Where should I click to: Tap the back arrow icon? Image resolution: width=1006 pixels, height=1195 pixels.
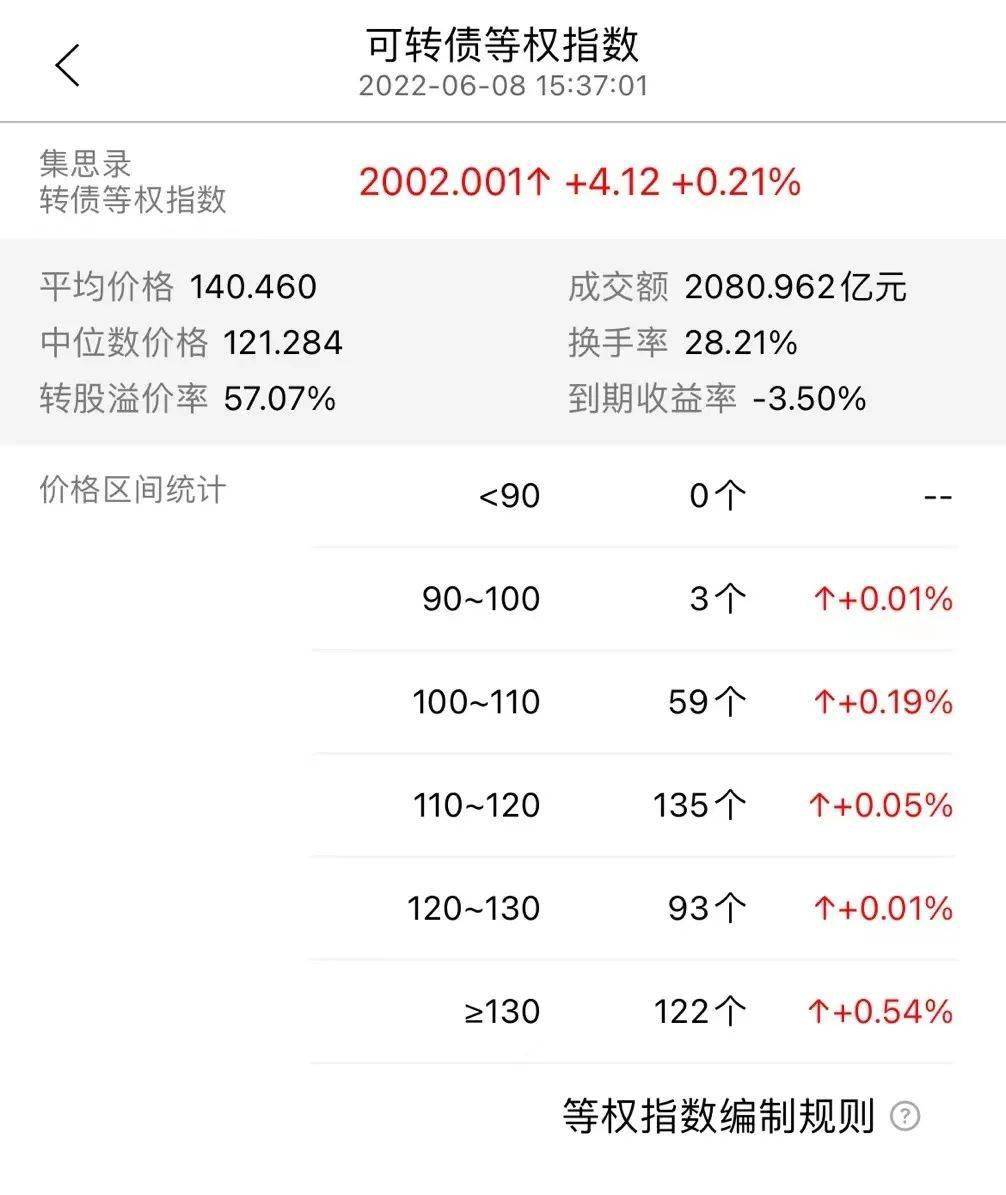(x=68, y=66)
